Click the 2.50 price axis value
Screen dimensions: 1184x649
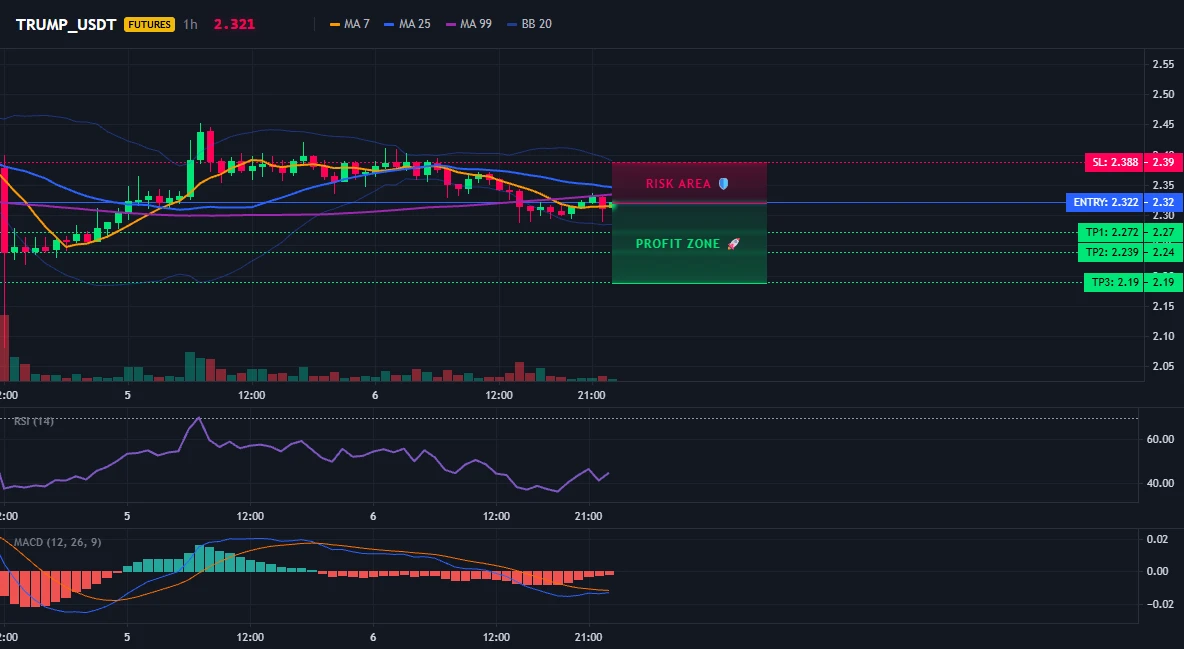(1163, 94)
